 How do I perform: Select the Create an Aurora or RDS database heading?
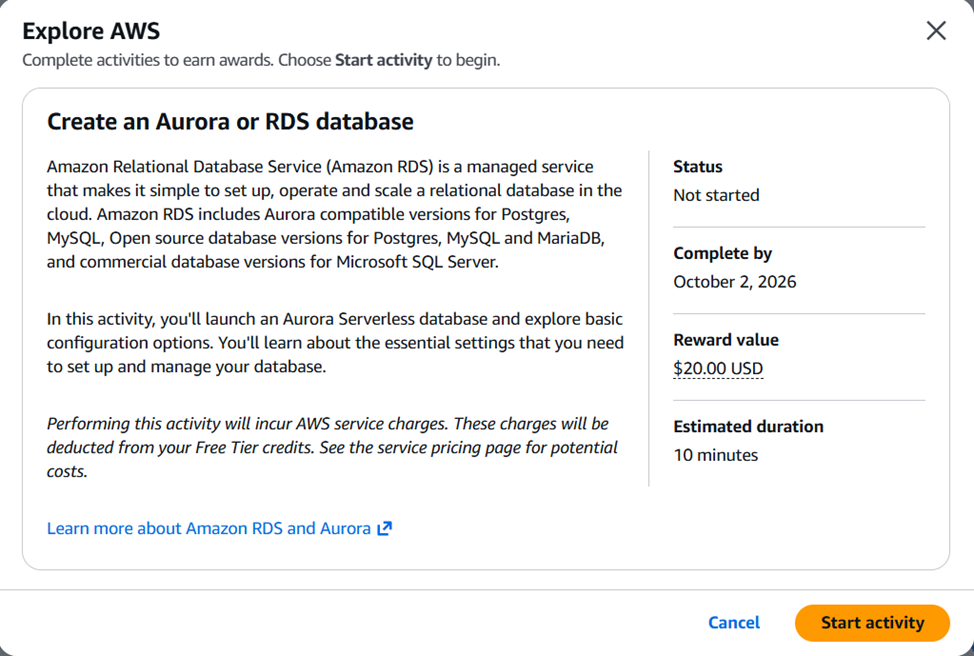point(230,121)
